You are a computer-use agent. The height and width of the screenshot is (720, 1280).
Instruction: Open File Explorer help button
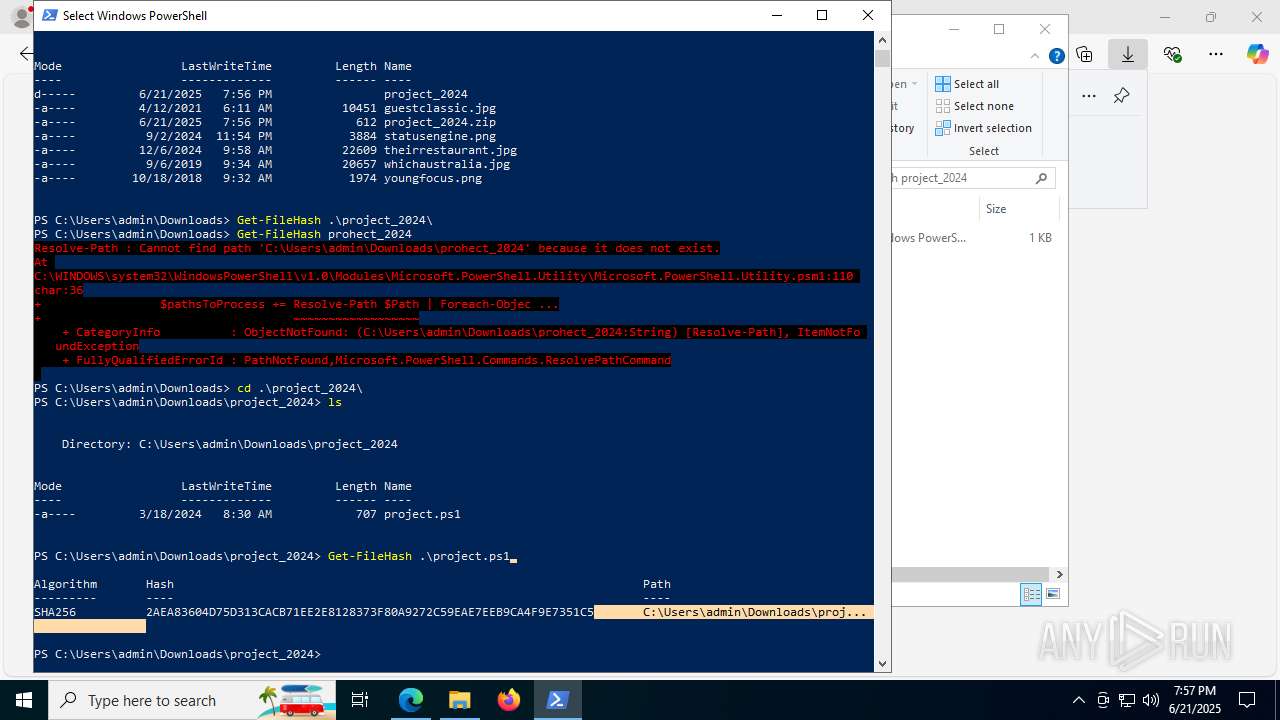[x=1056, y=56]
